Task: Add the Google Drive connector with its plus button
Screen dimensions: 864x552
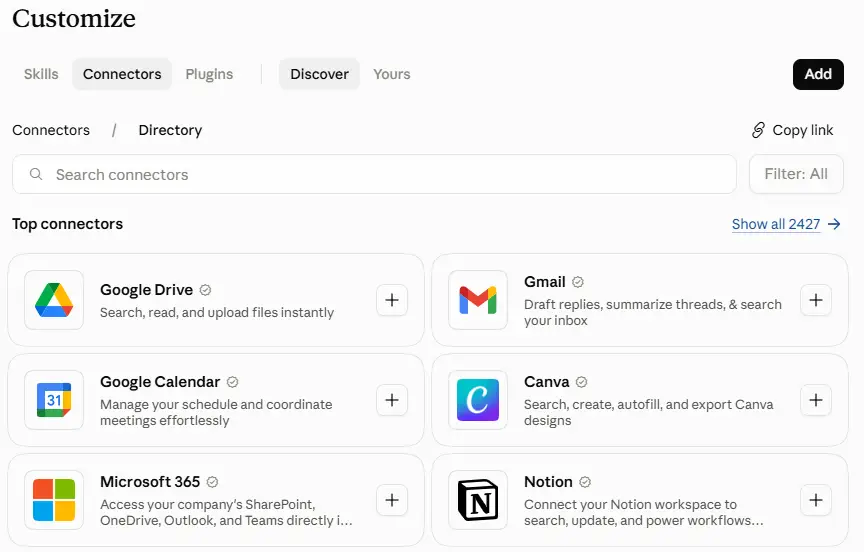Action: (392, 300)
